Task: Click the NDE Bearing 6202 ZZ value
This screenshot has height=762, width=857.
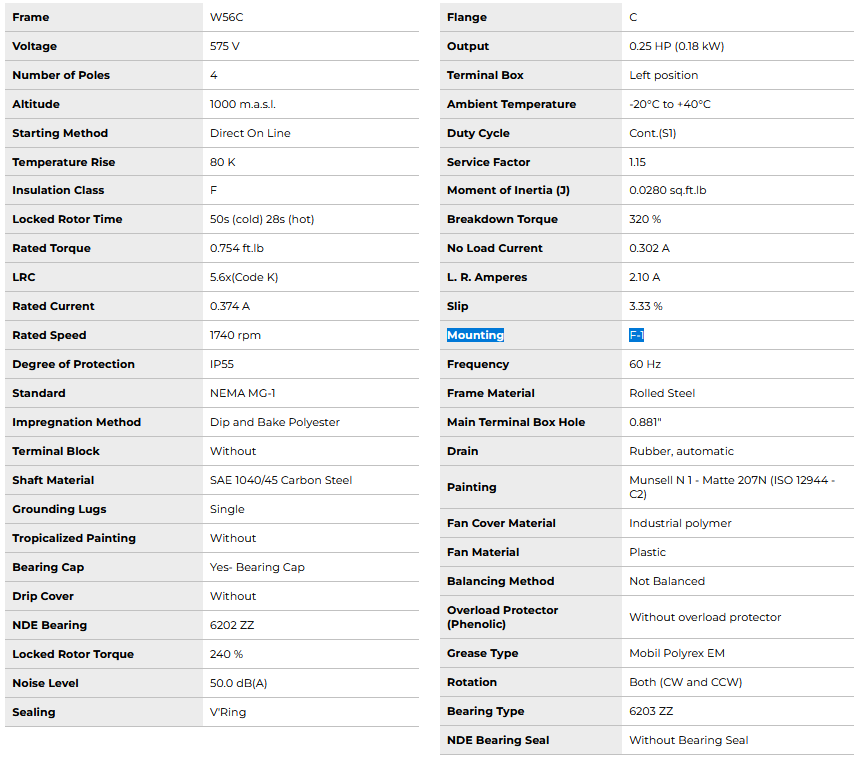Action: coord(233,625)
